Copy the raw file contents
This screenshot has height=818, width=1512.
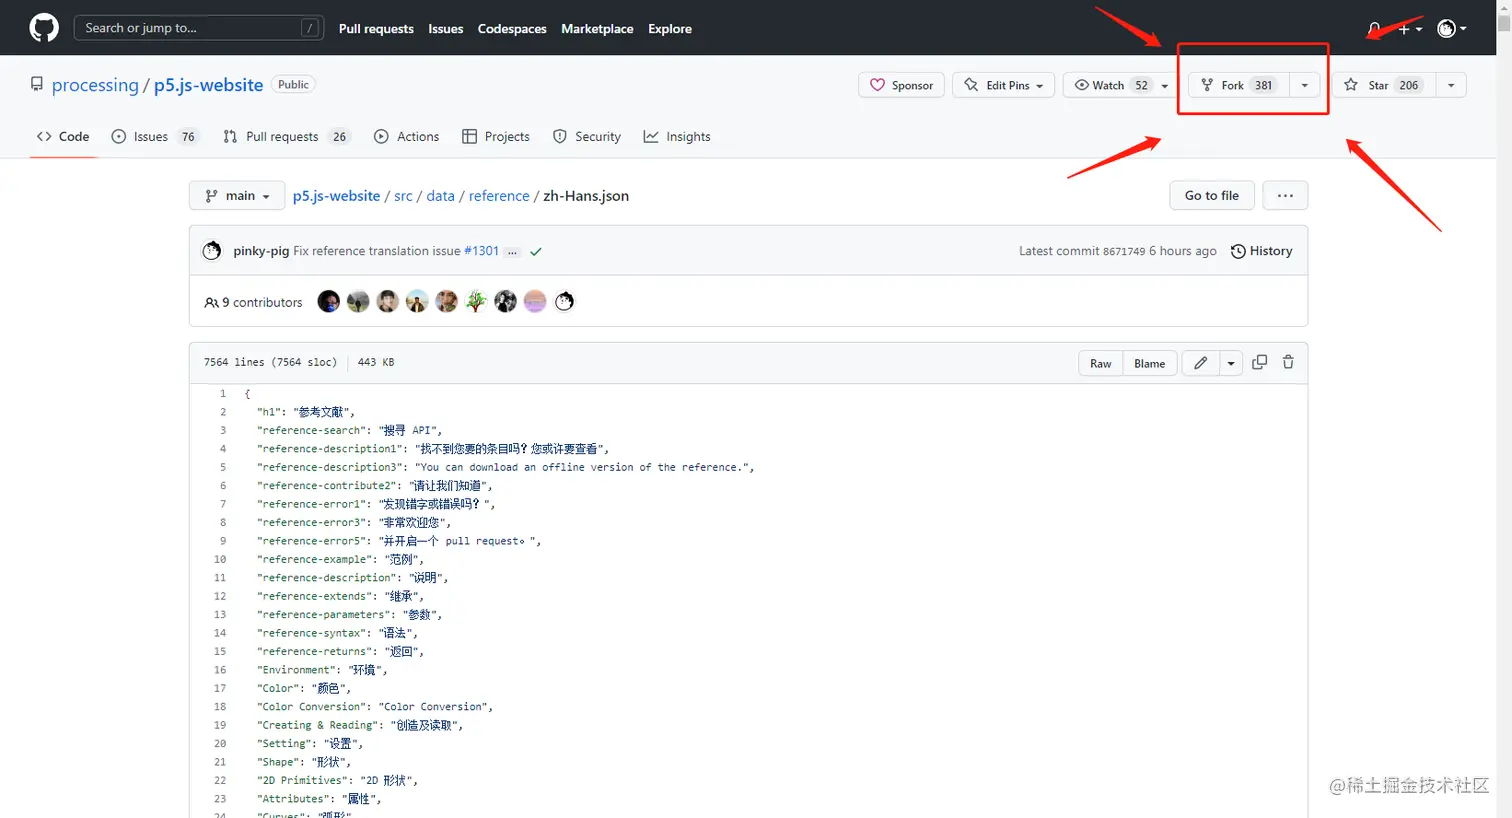click(1260, 362)
